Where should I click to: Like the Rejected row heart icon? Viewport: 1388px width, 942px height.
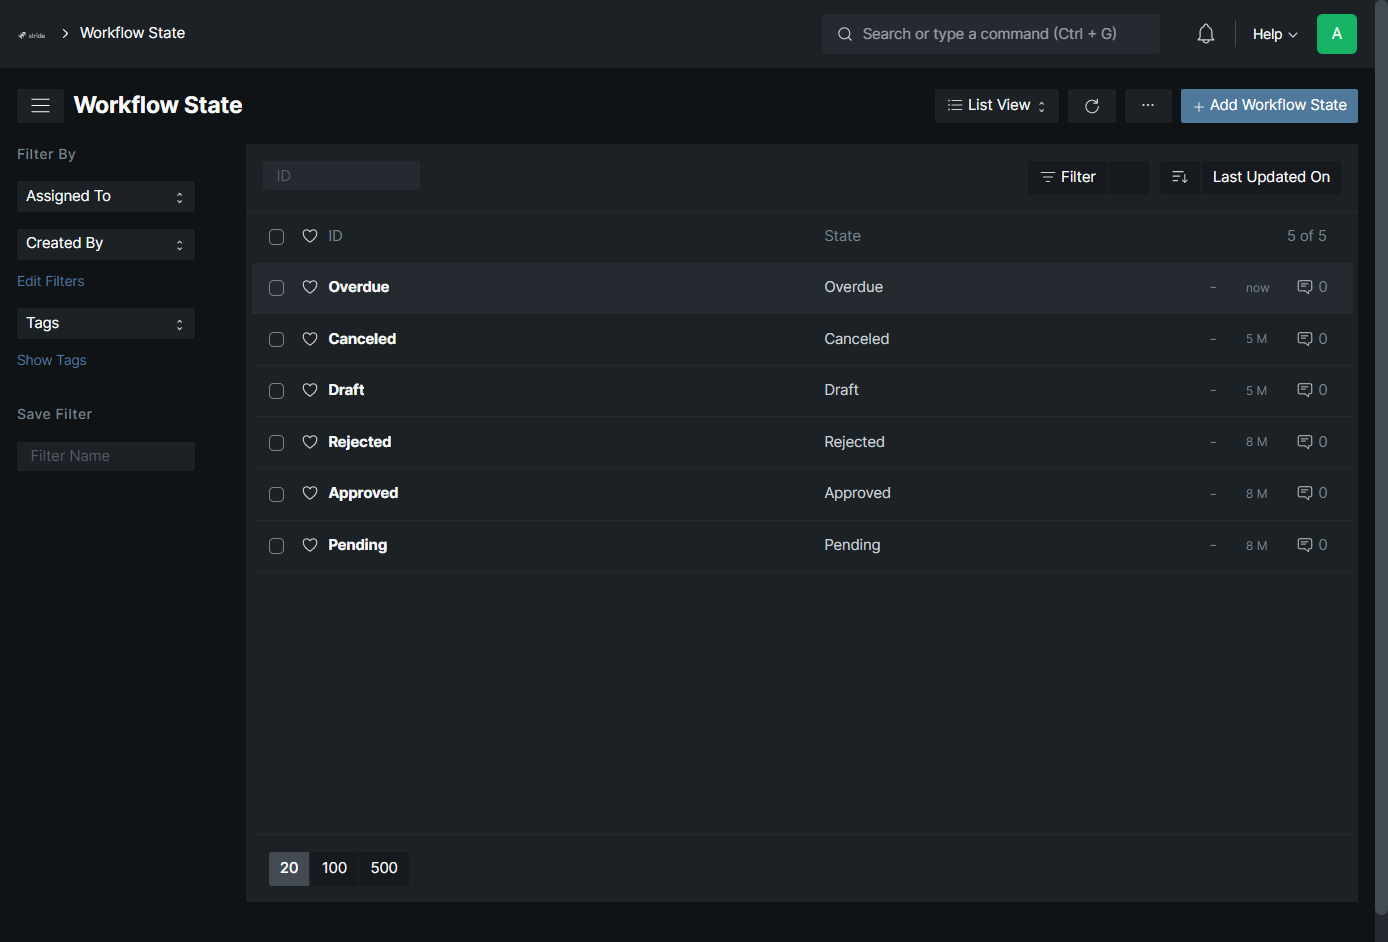[x=310, y=442]
